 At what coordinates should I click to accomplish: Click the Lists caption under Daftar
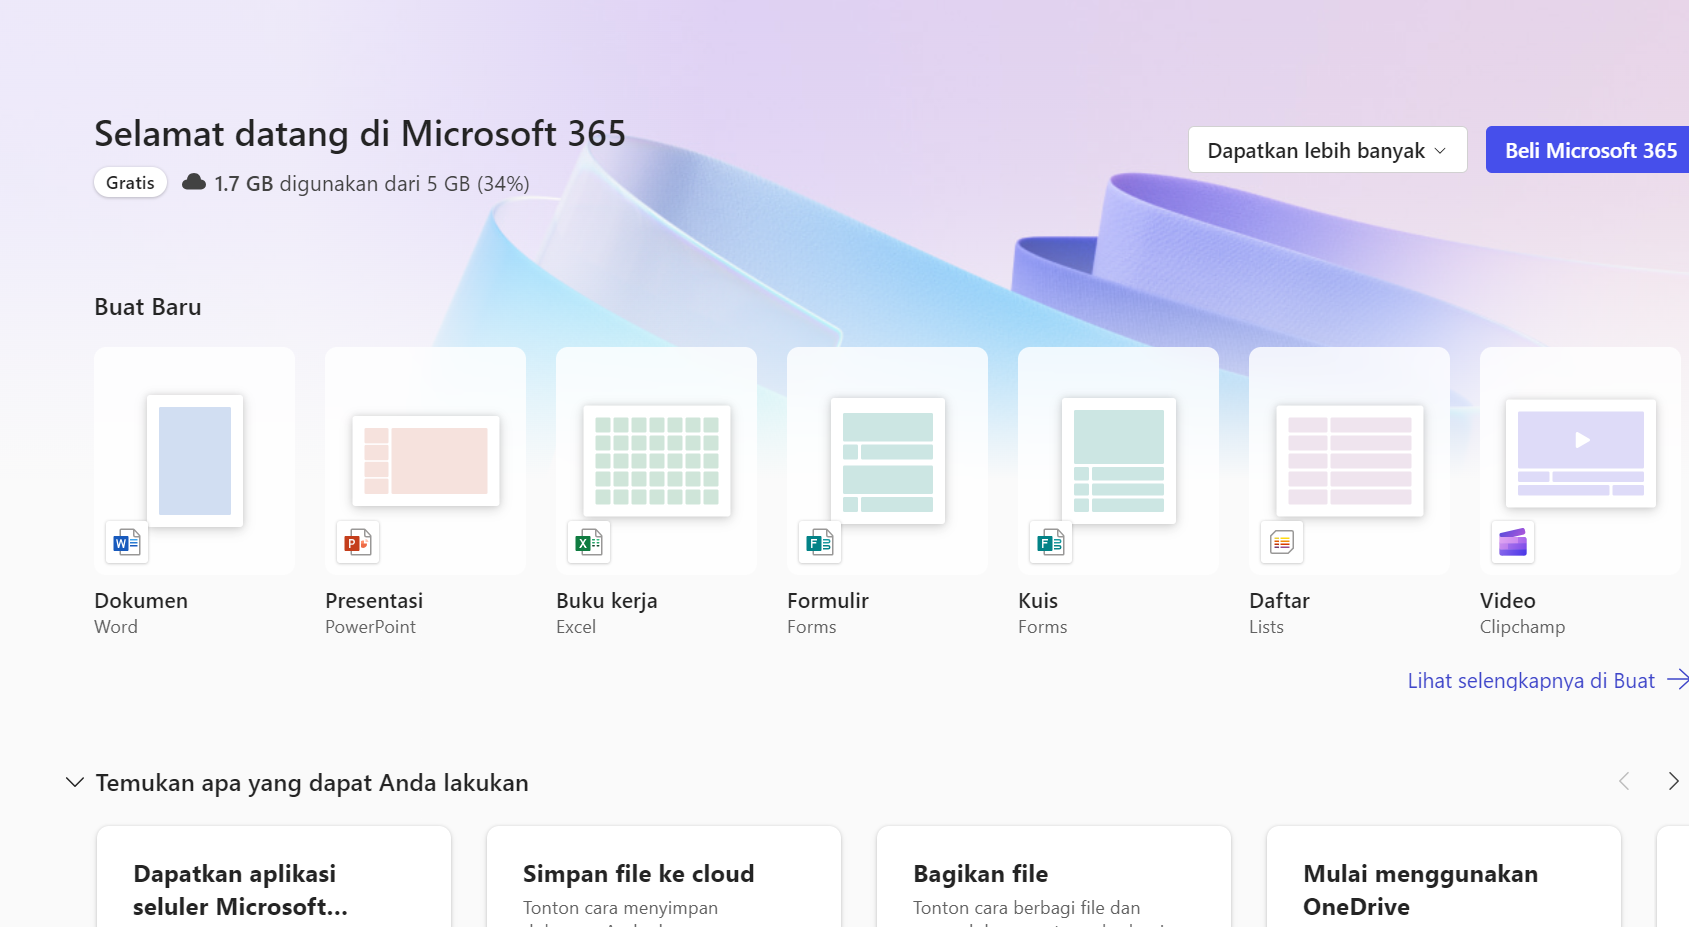pos(1267,627)
